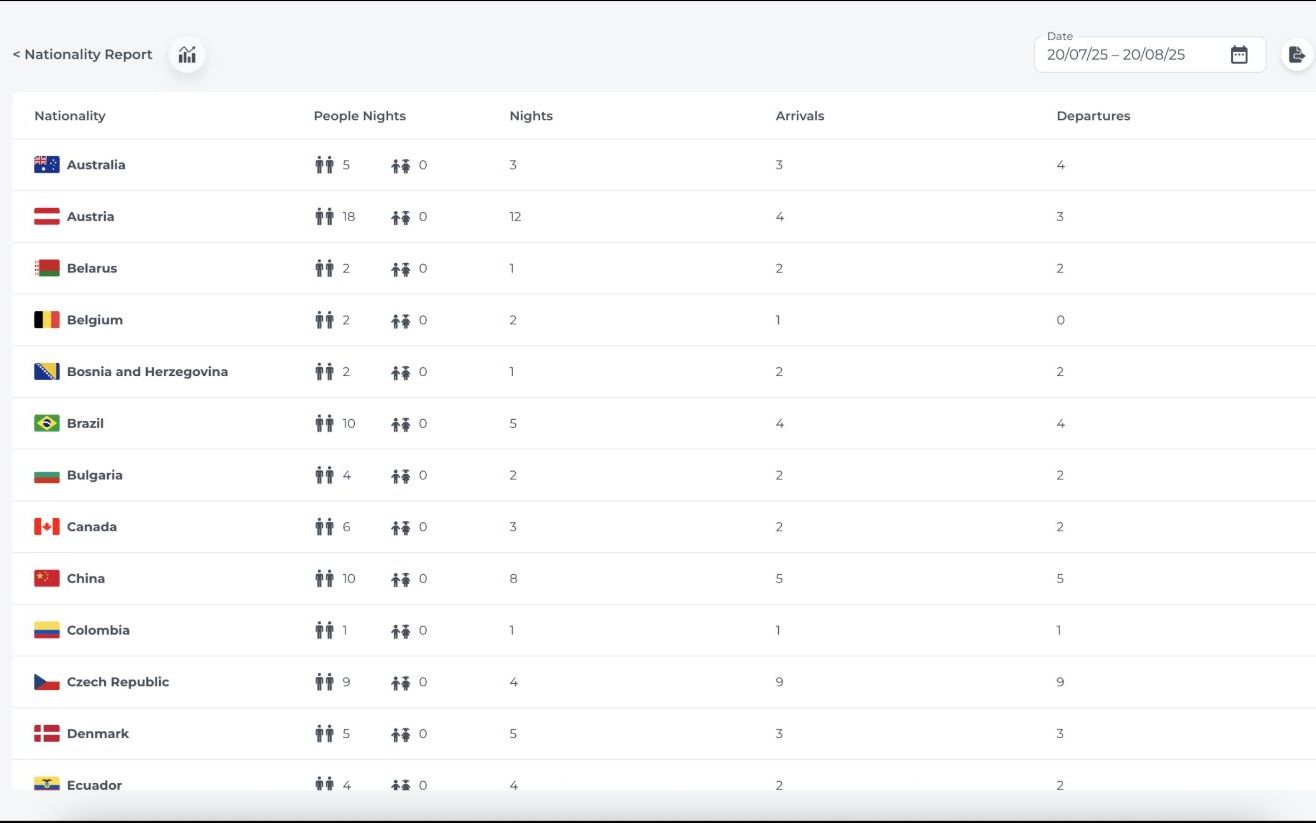Click the adults icon in Austria row
The width and height of the screenshot is (1316, 823).
tap(324, 216)
